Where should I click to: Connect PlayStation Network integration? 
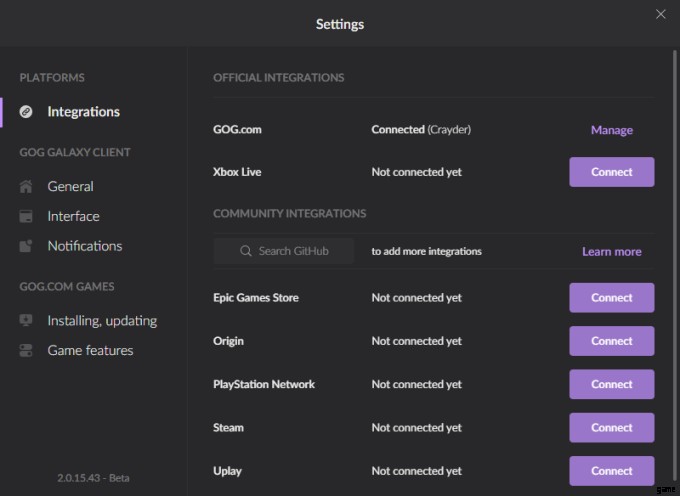pyautogui.click(x=611, y=384)
